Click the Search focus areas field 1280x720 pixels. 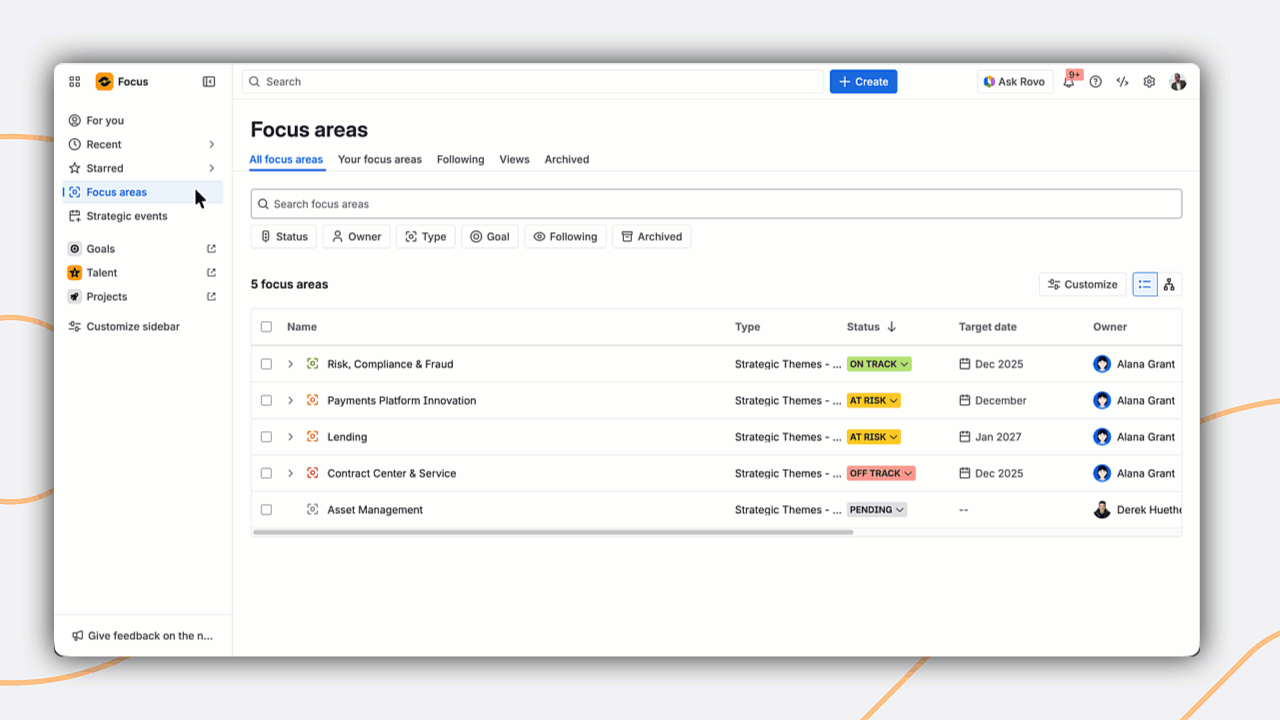click(716, 204)
